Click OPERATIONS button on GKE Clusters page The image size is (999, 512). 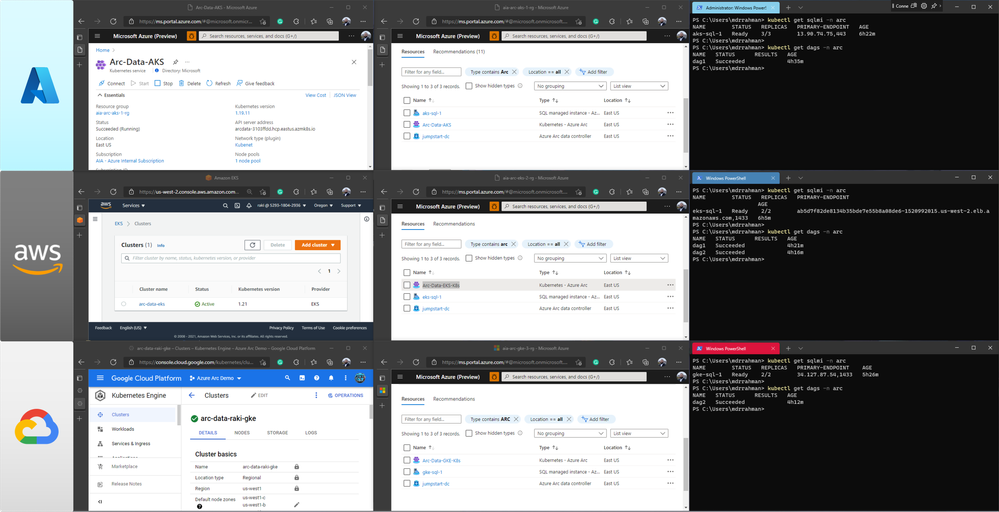345,395
